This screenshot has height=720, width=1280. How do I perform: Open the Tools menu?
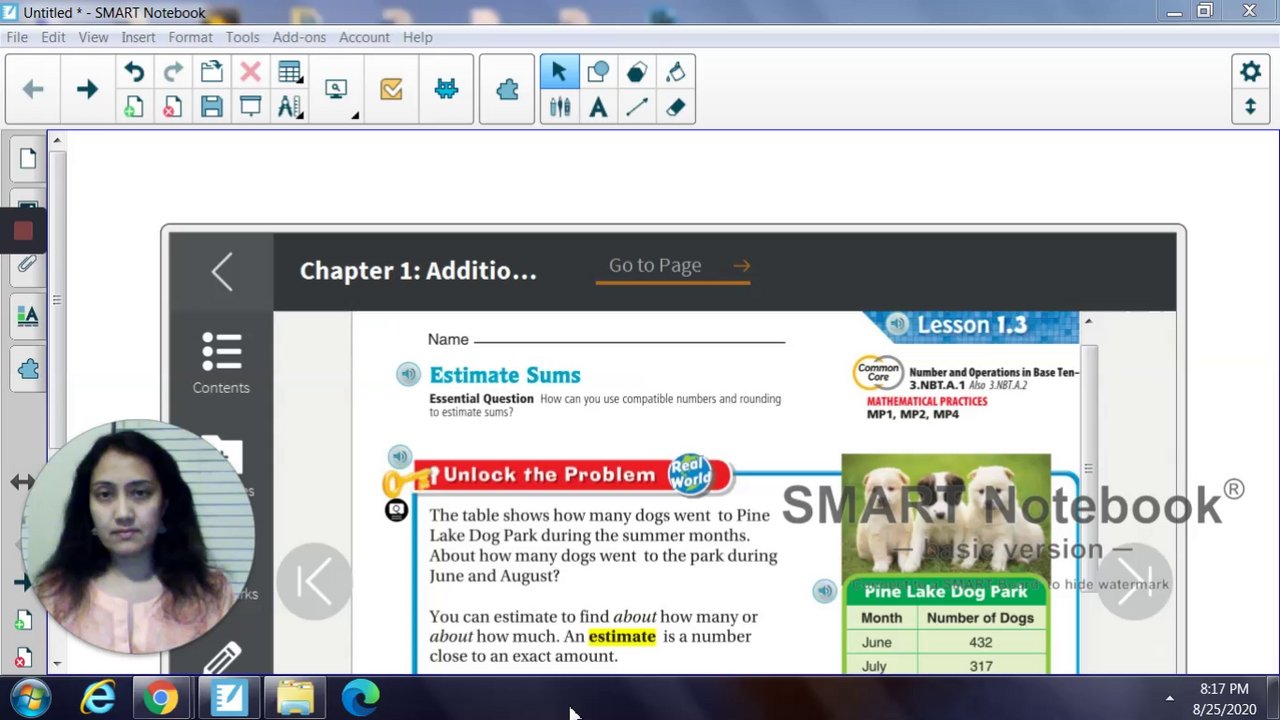[242, 37]
